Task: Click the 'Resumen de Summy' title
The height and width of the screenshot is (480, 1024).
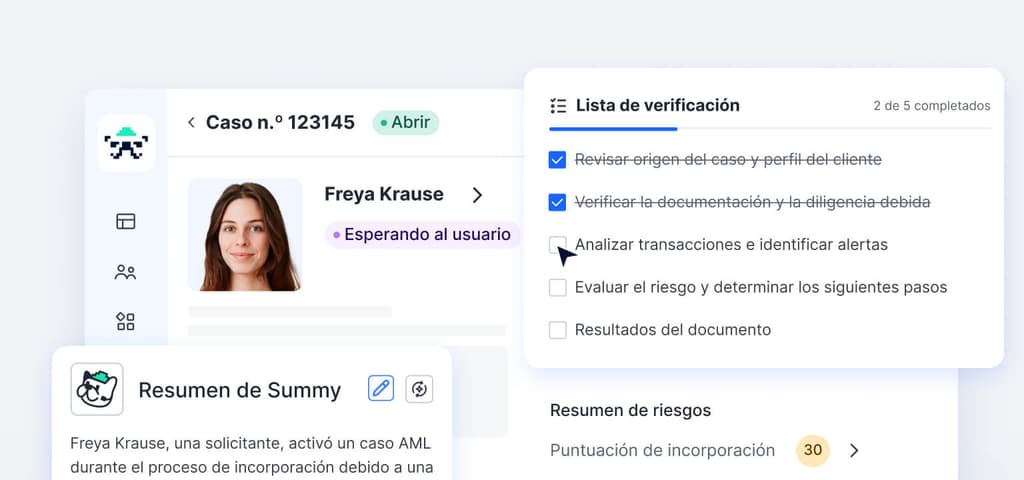Action: click(x=240, y=390)
